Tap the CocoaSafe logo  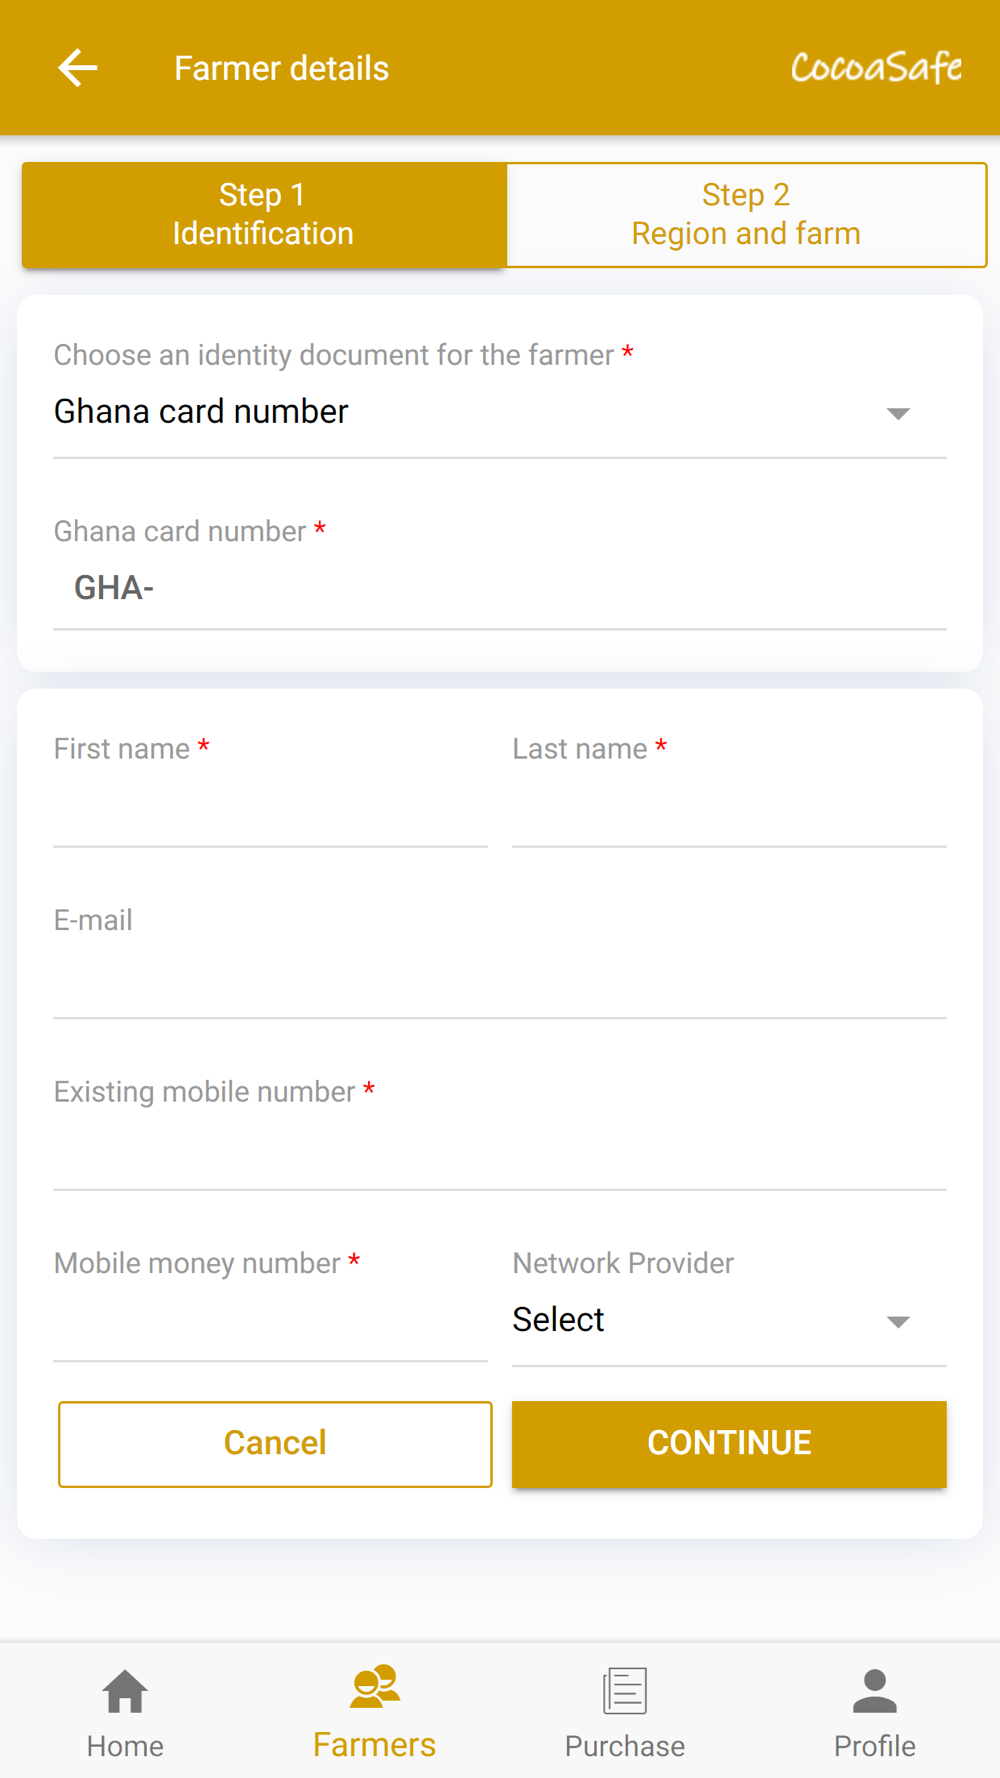point(876,68)
